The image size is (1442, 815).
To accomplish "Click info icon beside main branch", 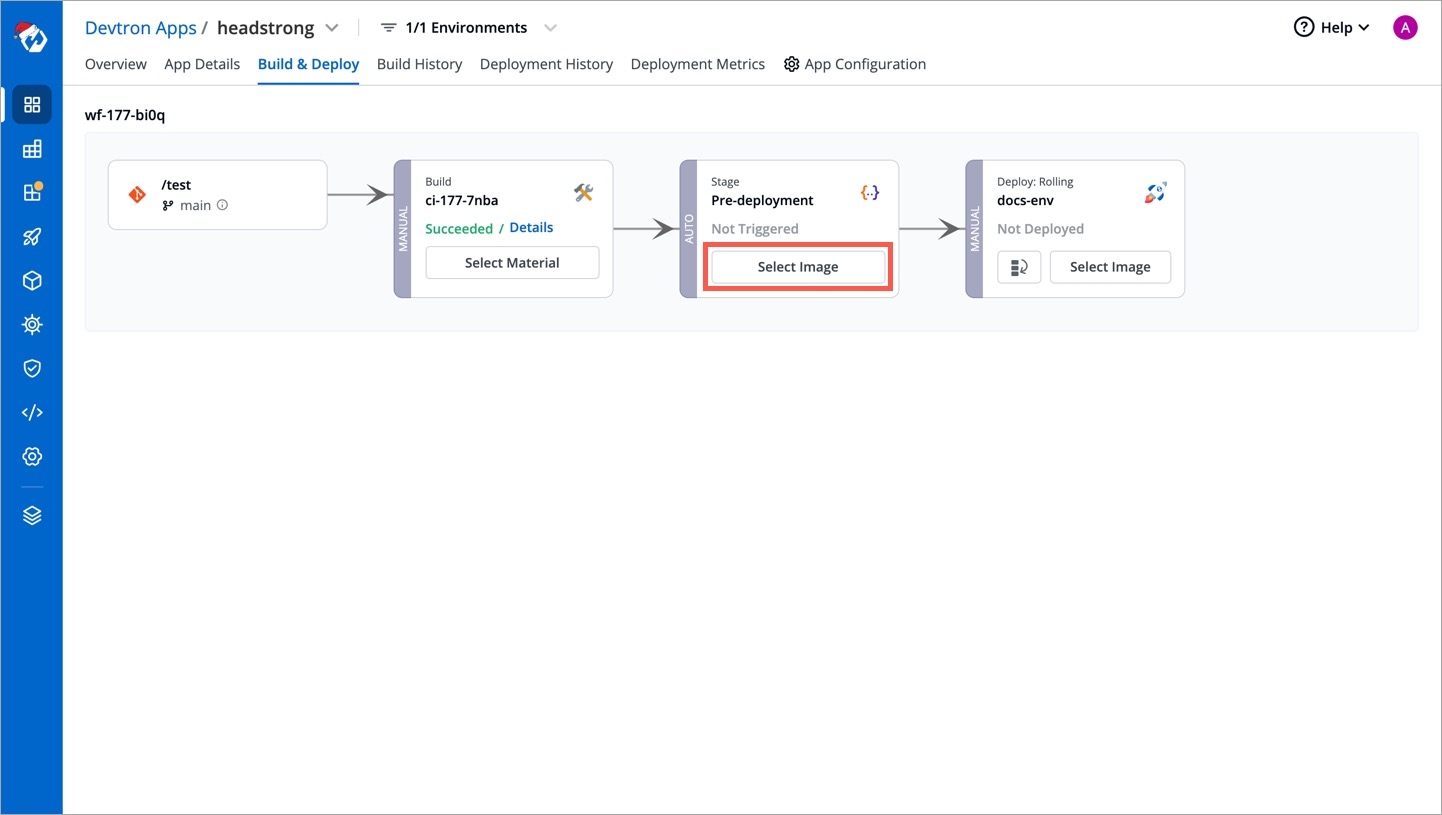I will 223,205.
